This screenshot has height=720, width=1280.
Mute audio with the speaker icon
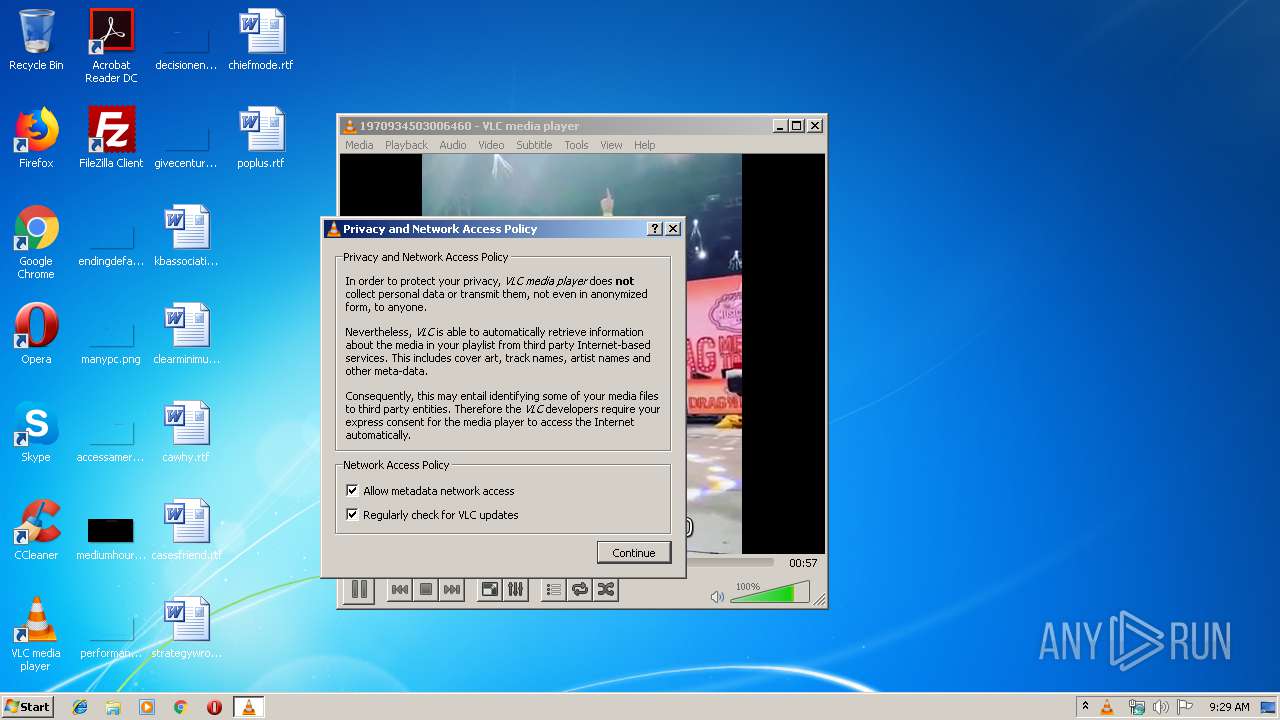[x=717, y=597]
